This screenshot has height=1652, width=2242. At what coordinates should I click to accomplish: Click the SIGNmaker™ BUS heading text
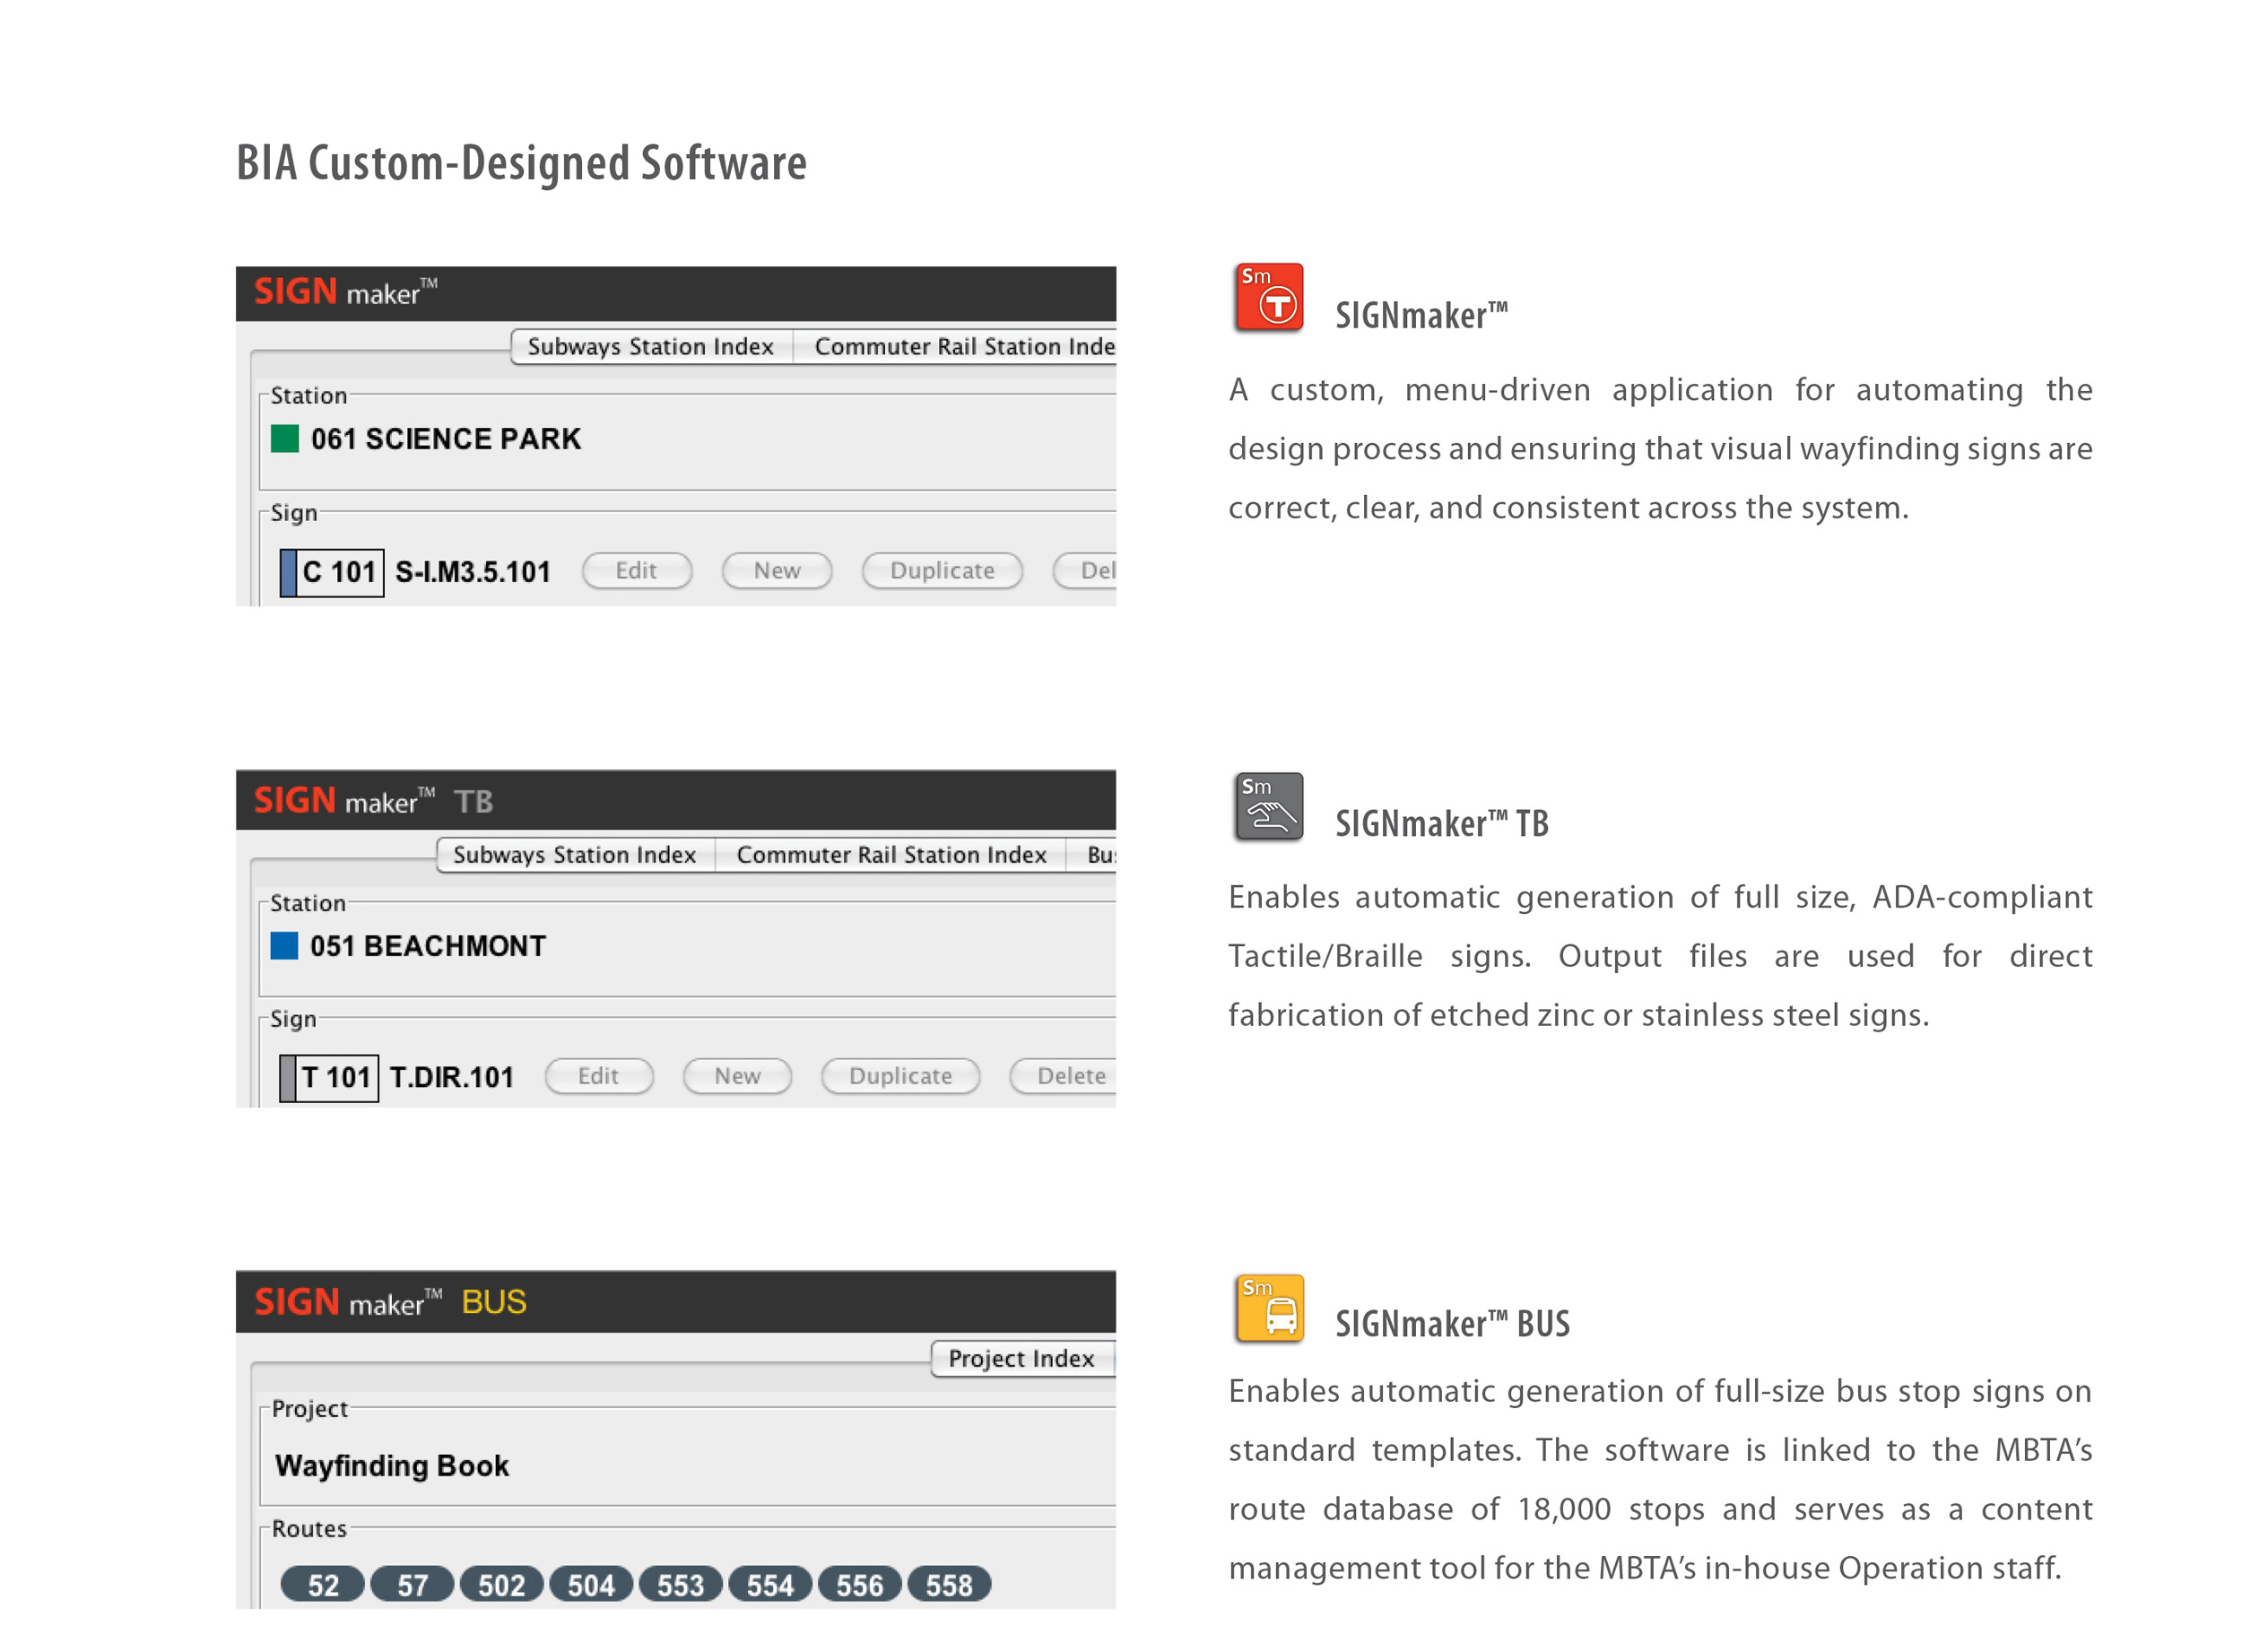coord(1452,1323)
